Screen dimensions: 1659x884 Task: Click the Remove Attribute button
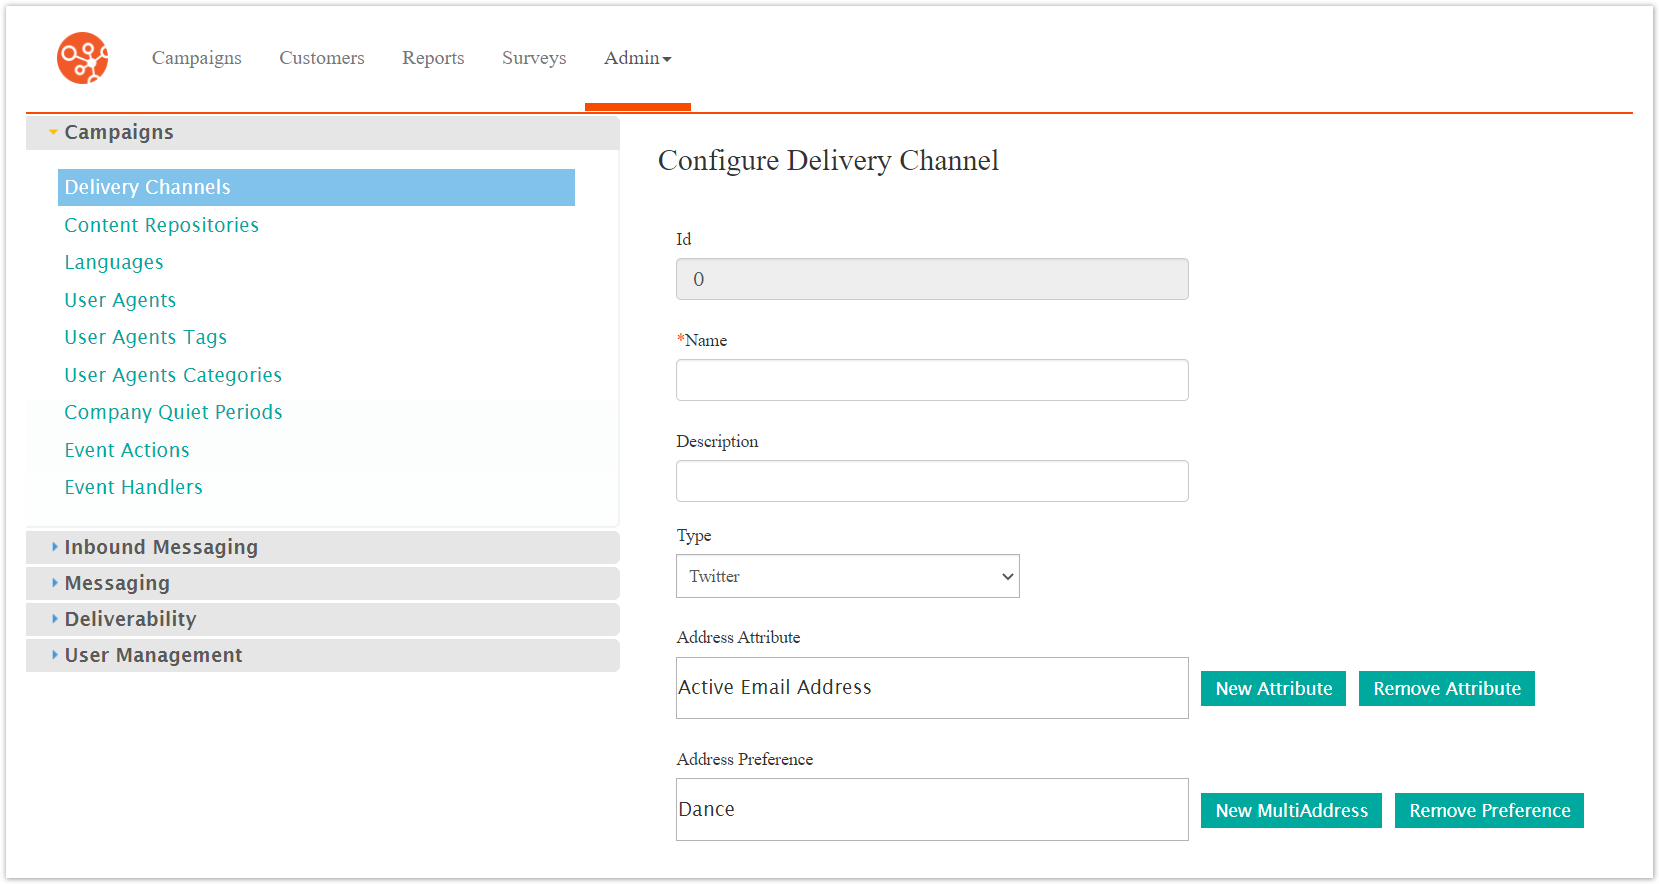pos(1446,688)
